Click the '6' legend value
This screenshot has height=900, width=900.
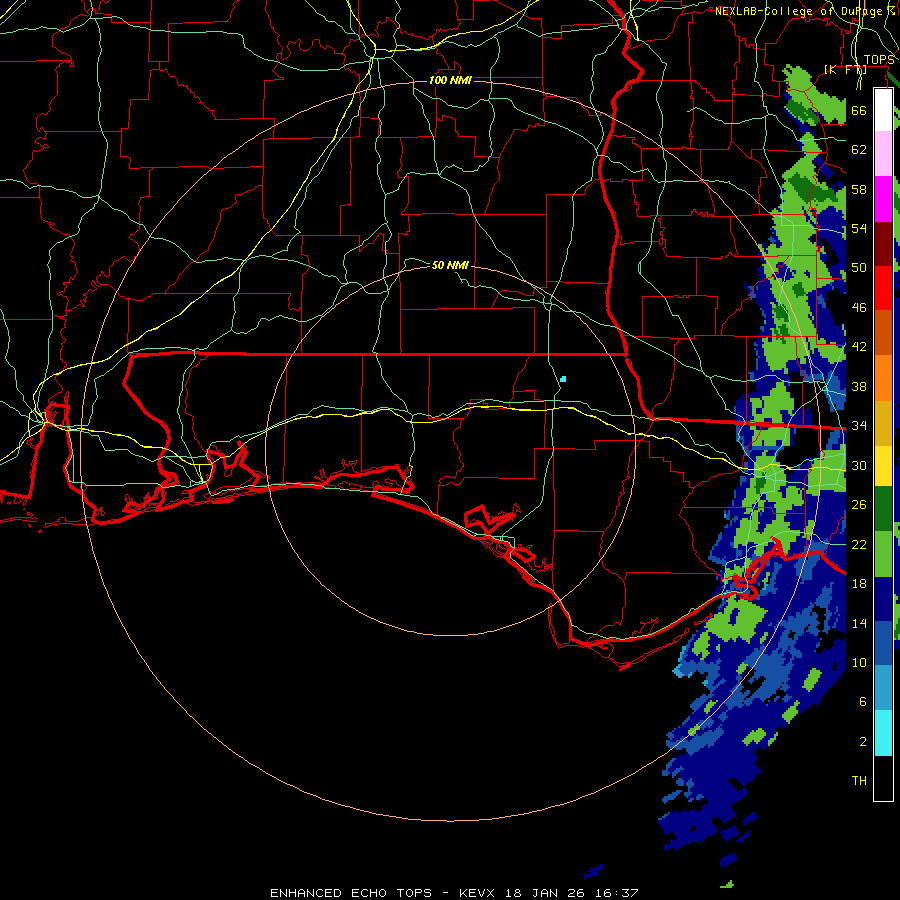click(862, 702)
